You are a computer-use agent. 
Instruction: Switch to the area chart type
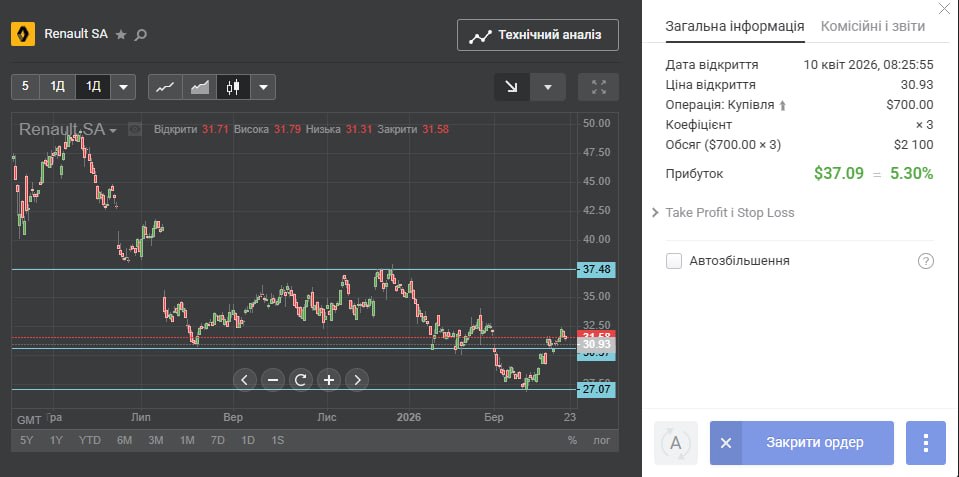pos(200,87)
